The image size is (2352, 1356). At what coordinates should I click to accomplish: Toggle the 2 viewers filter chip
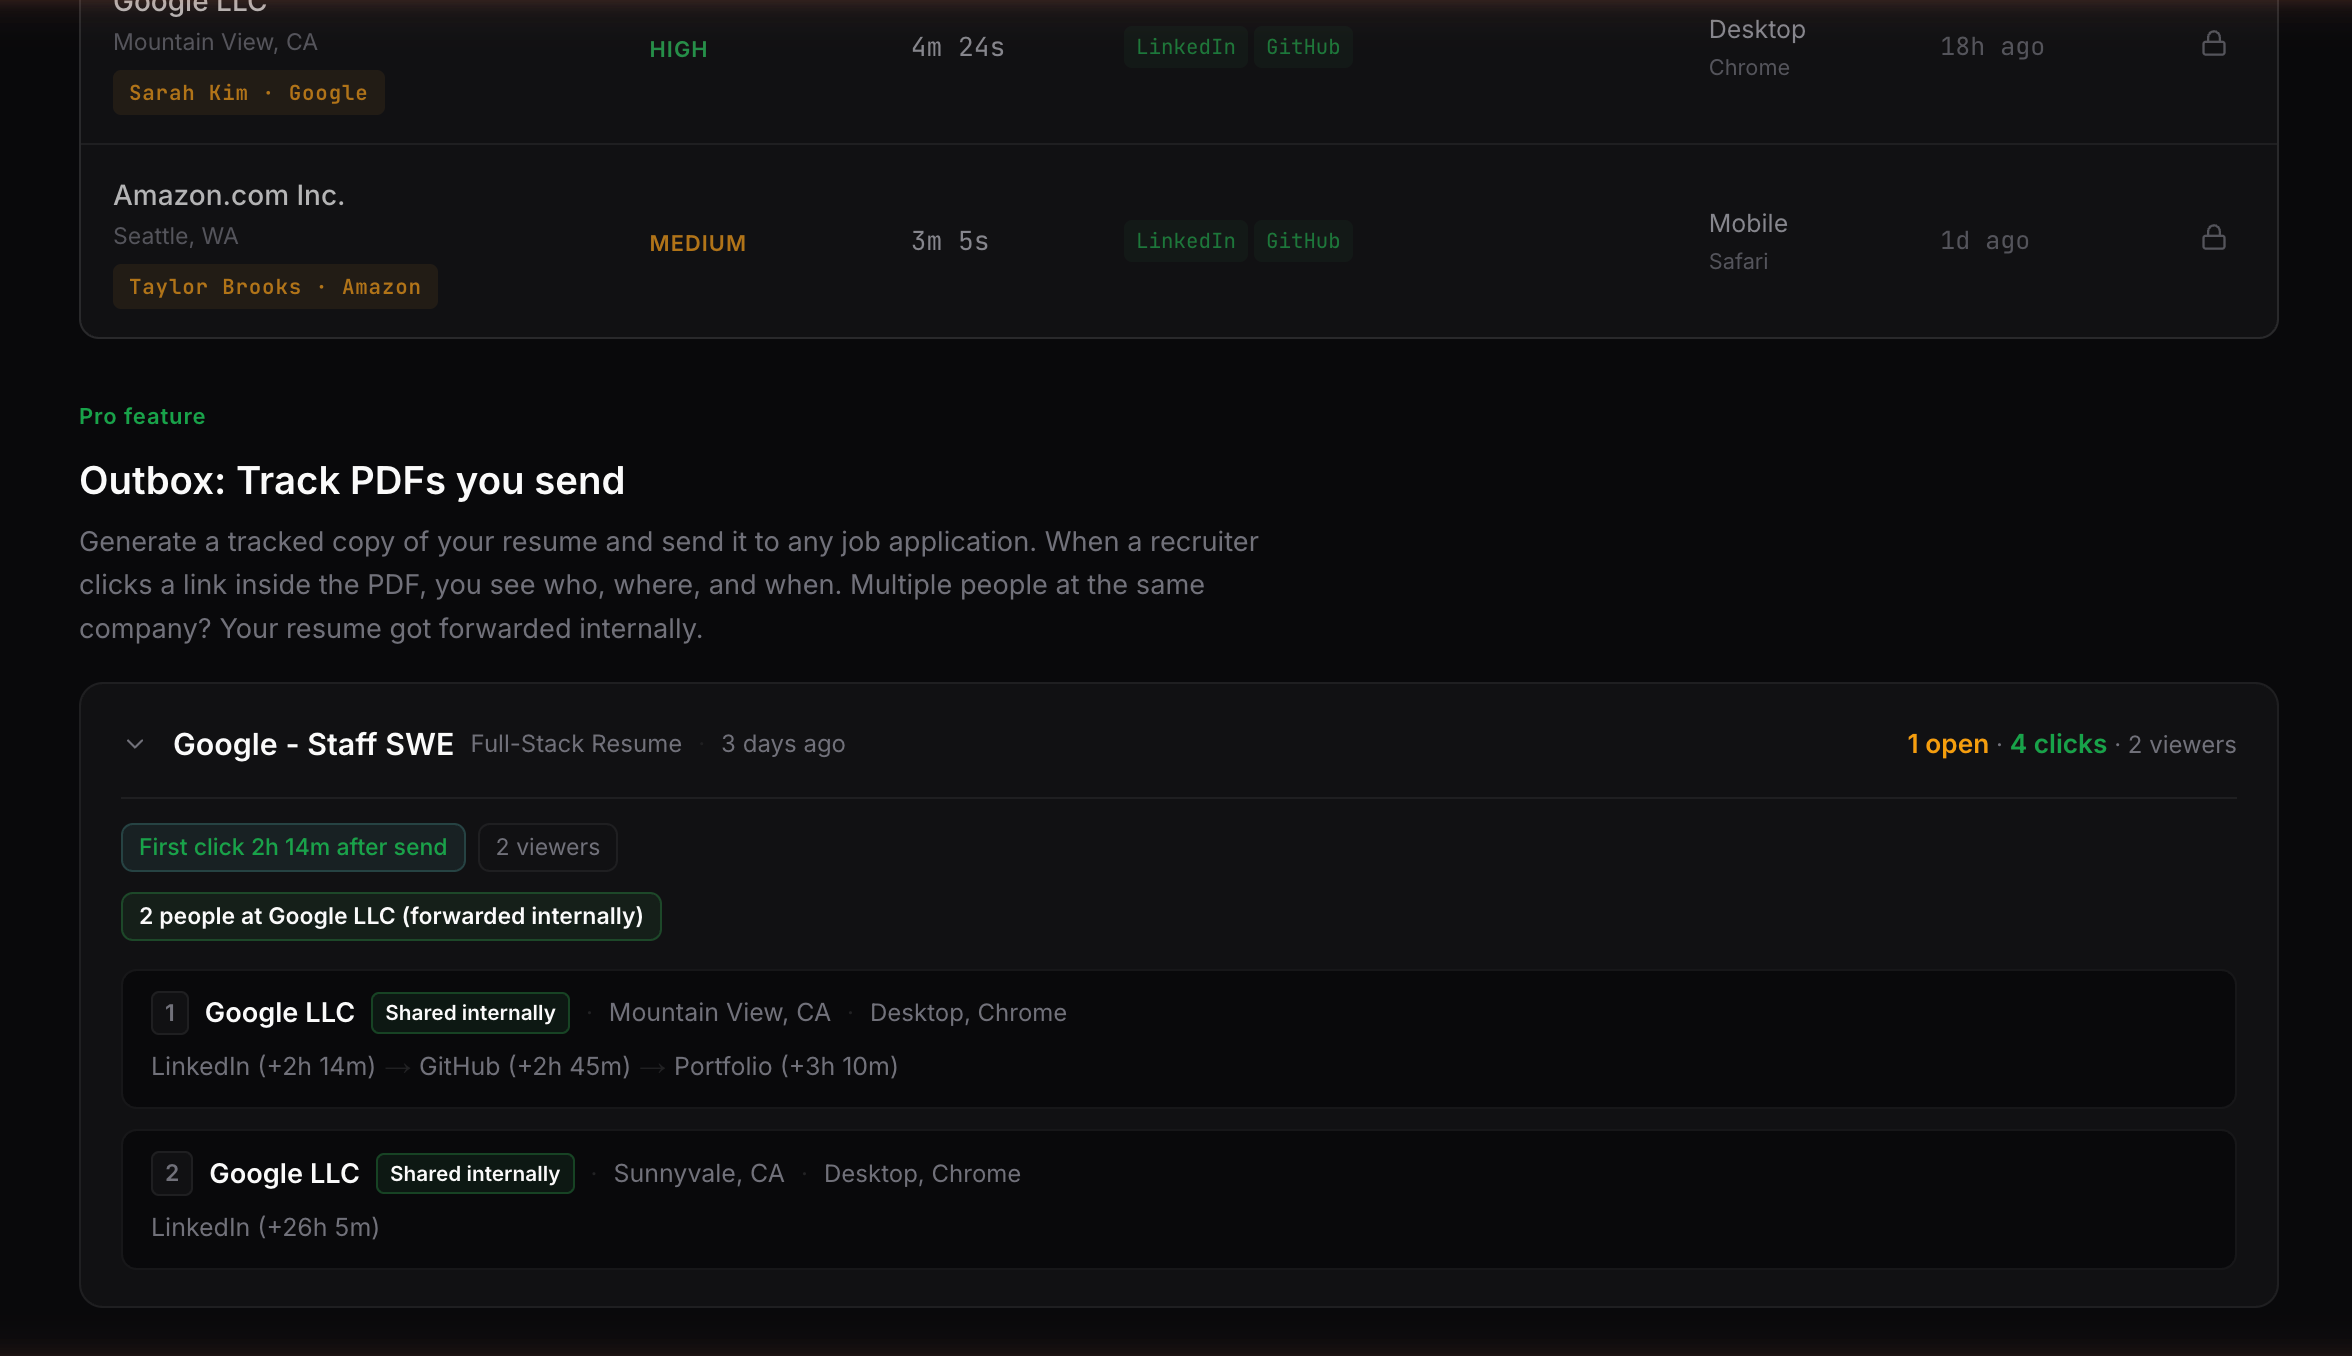tap(547, 847)
